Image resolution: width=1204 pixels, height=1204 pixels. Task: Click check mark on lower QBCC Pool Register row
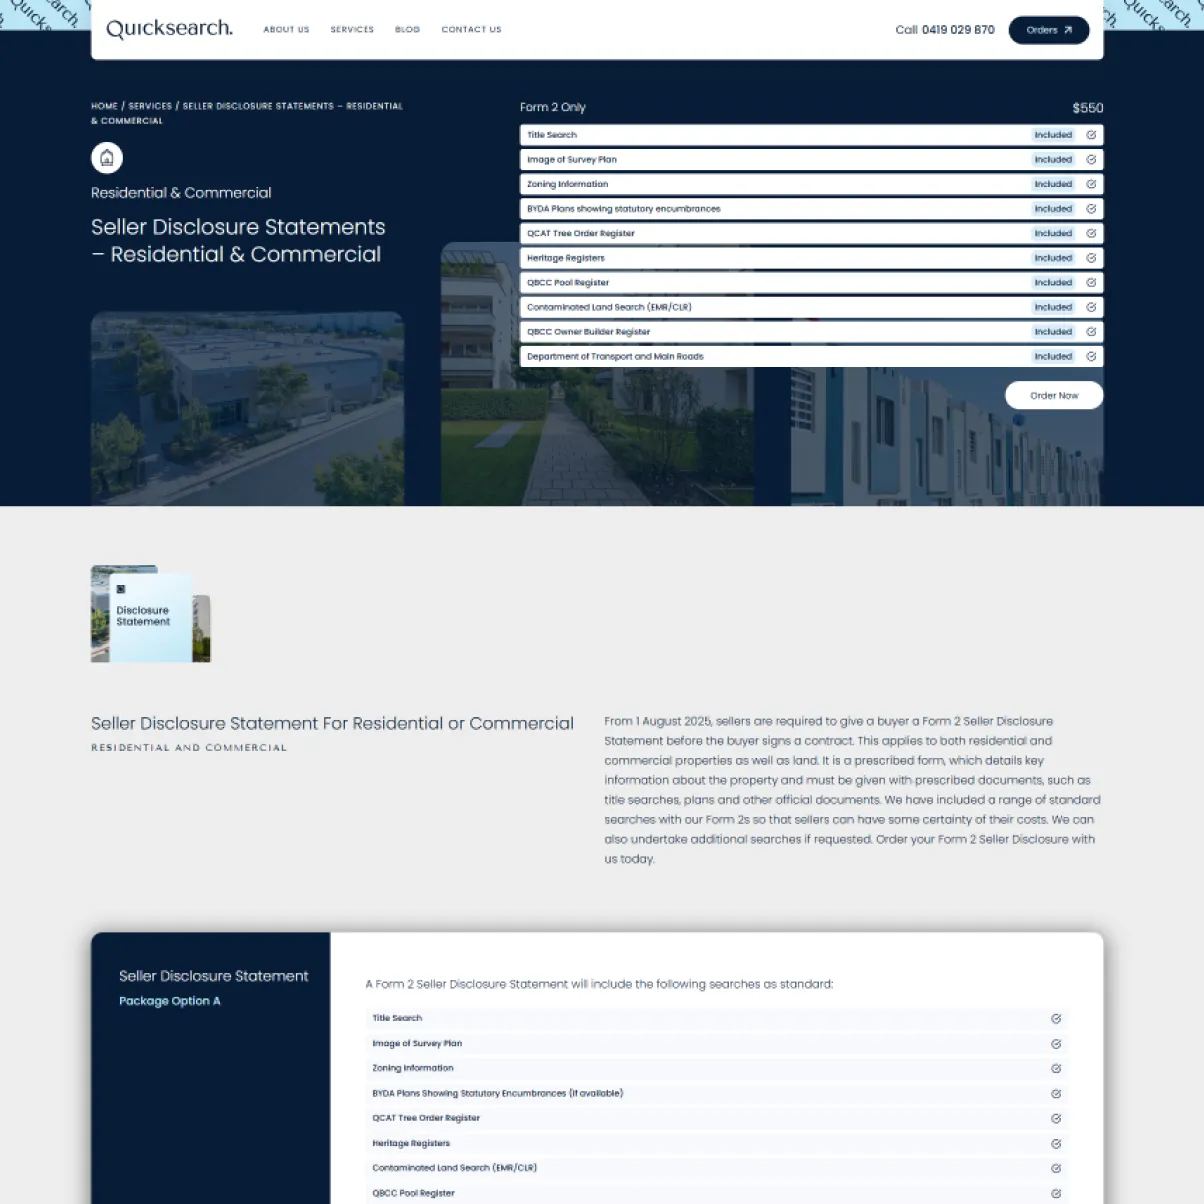(x=1056, y=1193)
